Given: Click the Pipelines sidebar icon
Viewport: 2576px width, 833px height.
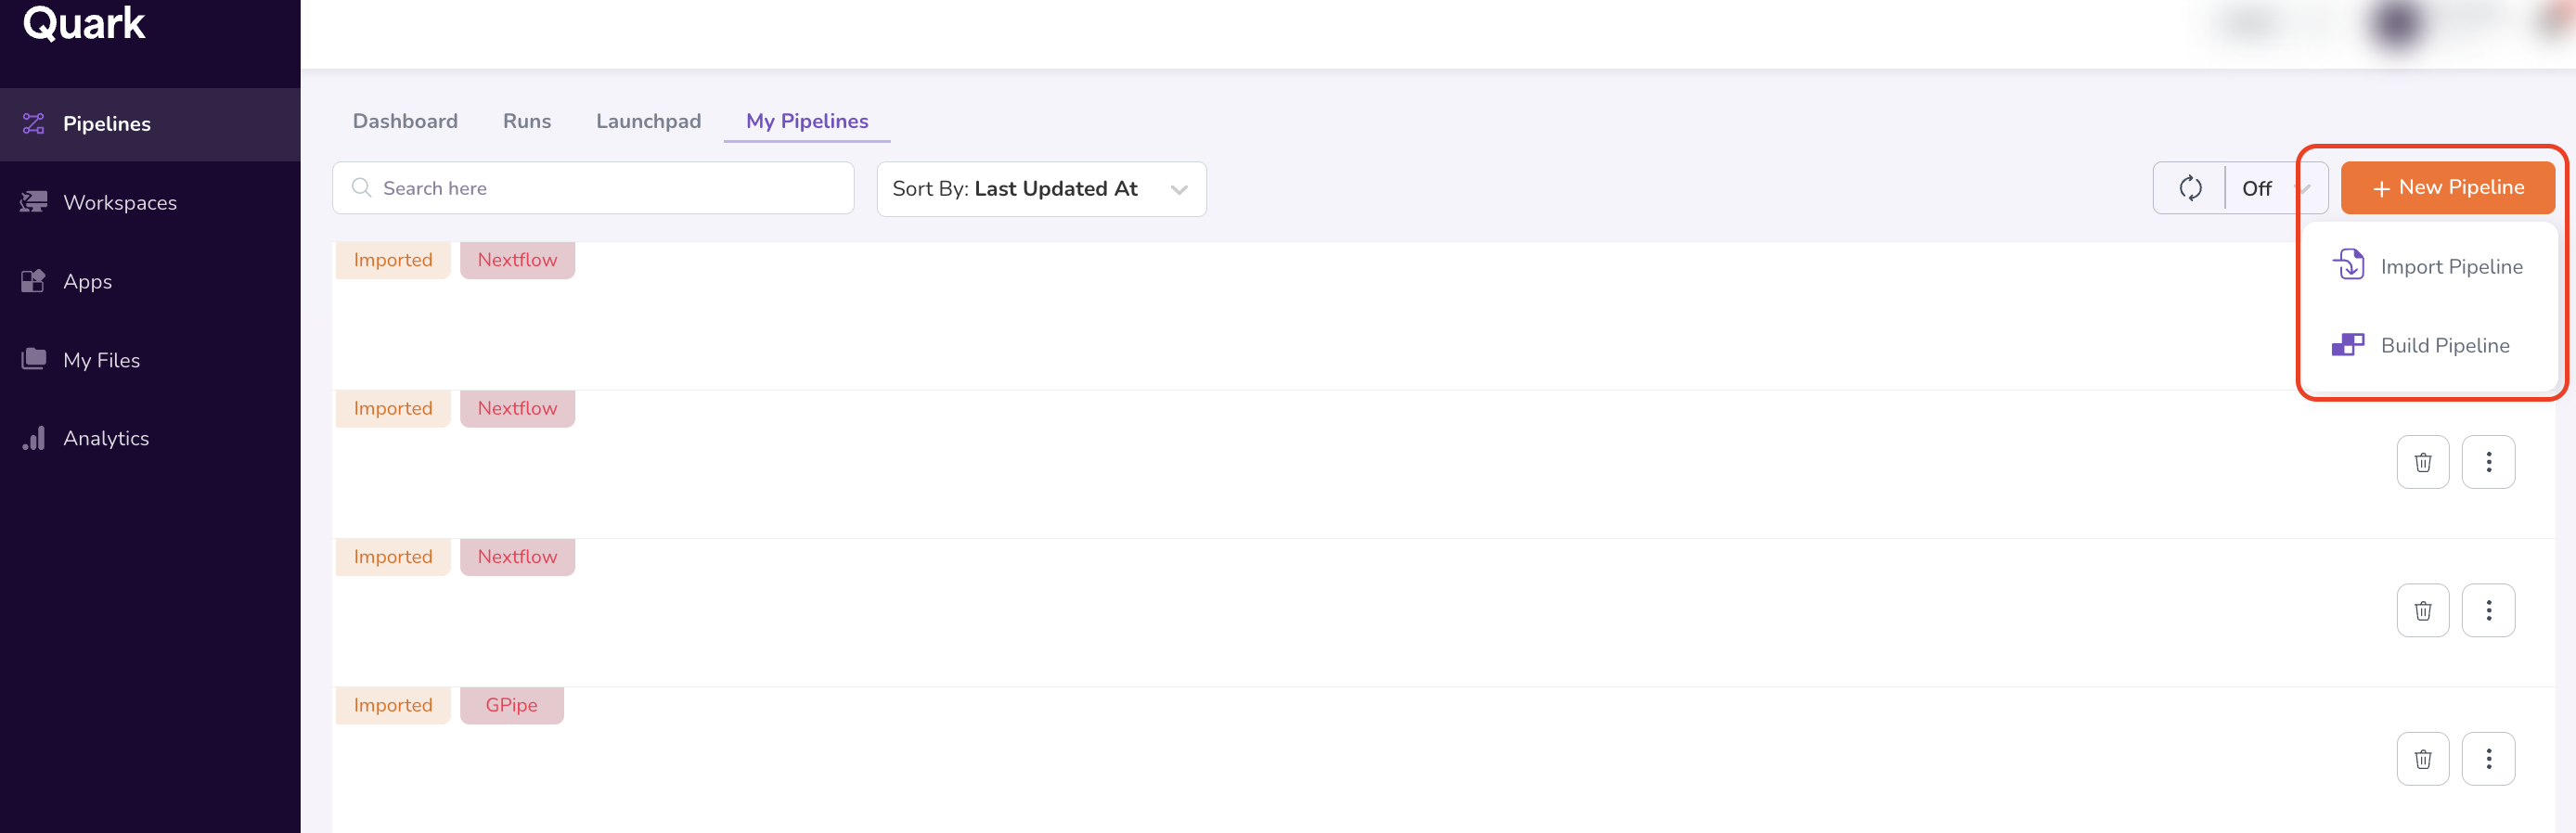Looking at the screenshot, I should pos(34,124).
